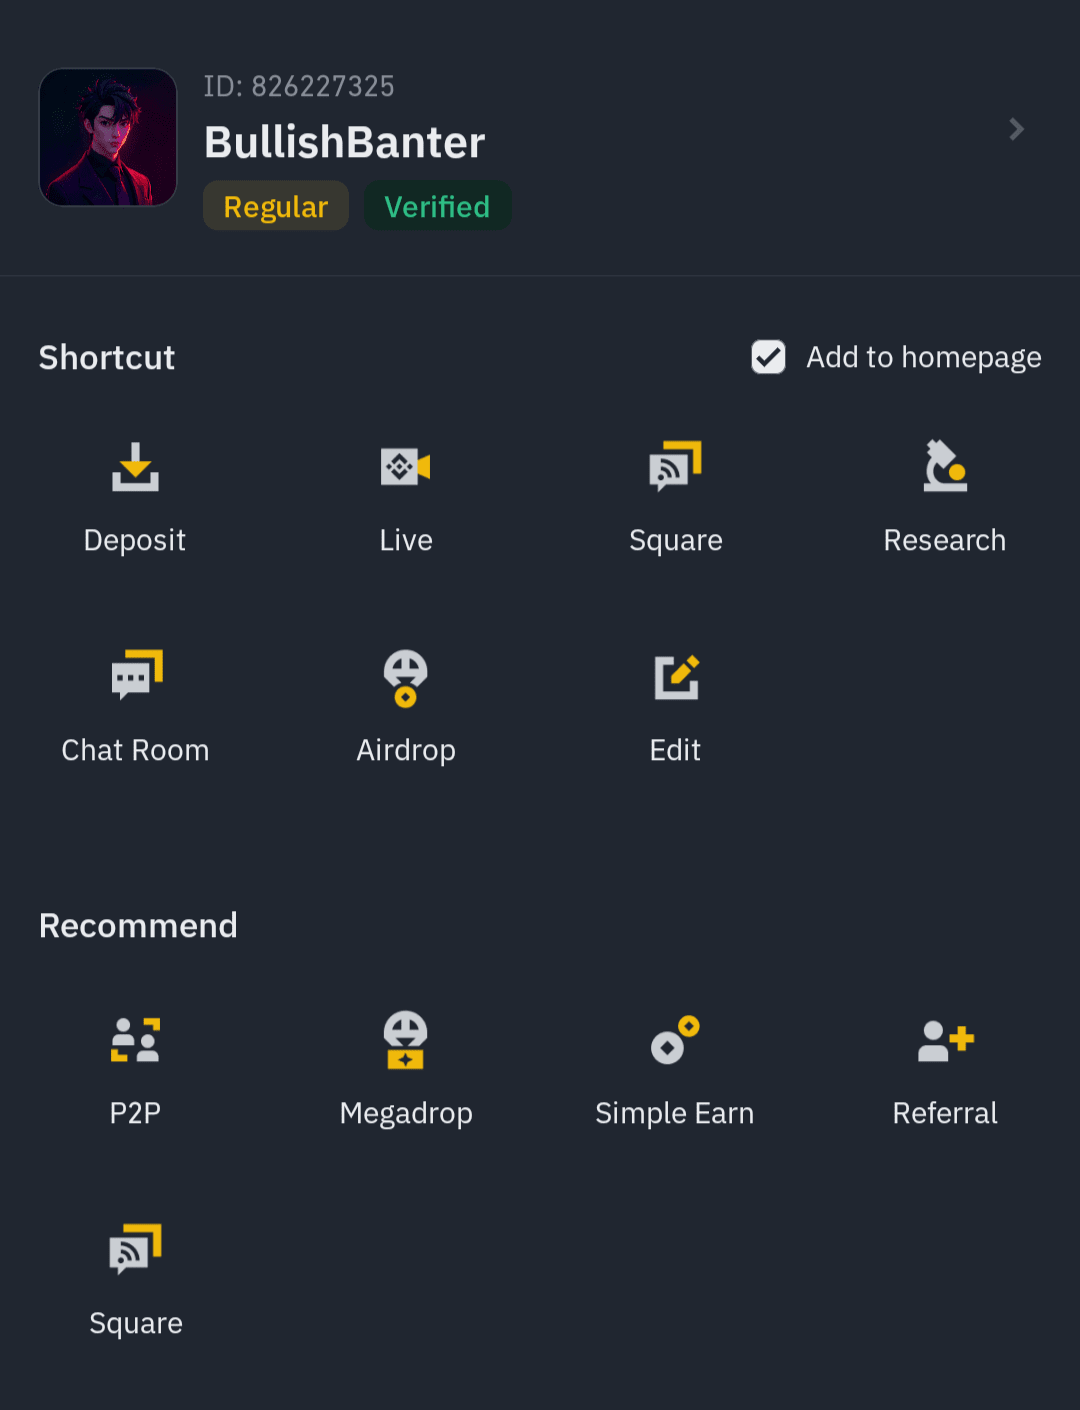
Task: Open Square in the Shortcut section
Action: [x=675, y=467]
